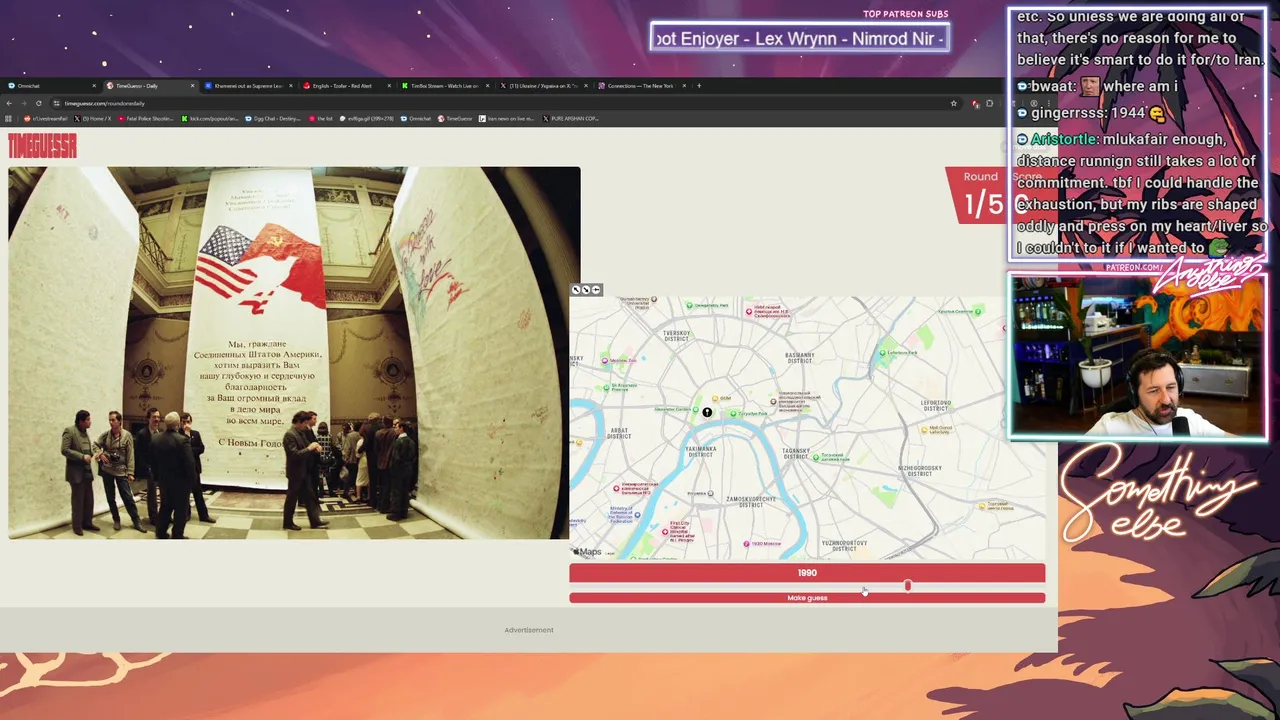This screenshot has width=1280, height=720.
Task: Close the Connections tab
Action: 684,86
